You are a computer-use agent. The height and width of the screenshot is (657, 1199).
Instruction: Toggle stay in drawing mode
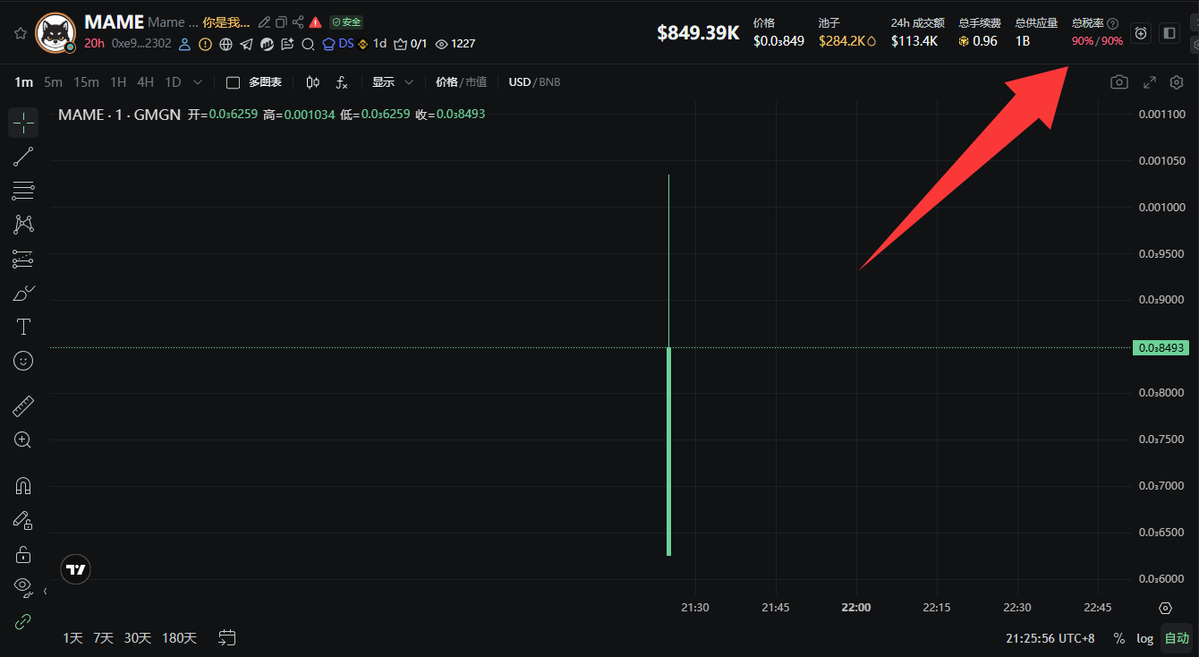click(24, 521)
